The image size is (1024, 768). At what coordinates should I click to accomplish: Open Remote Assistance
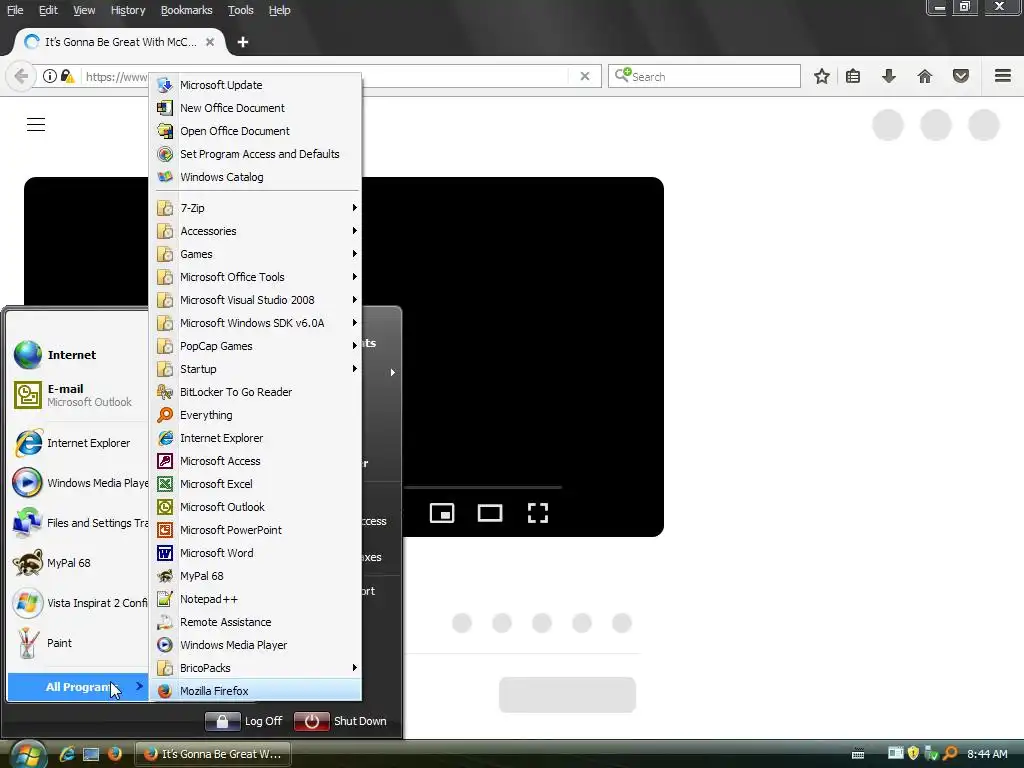click(255, 622)
